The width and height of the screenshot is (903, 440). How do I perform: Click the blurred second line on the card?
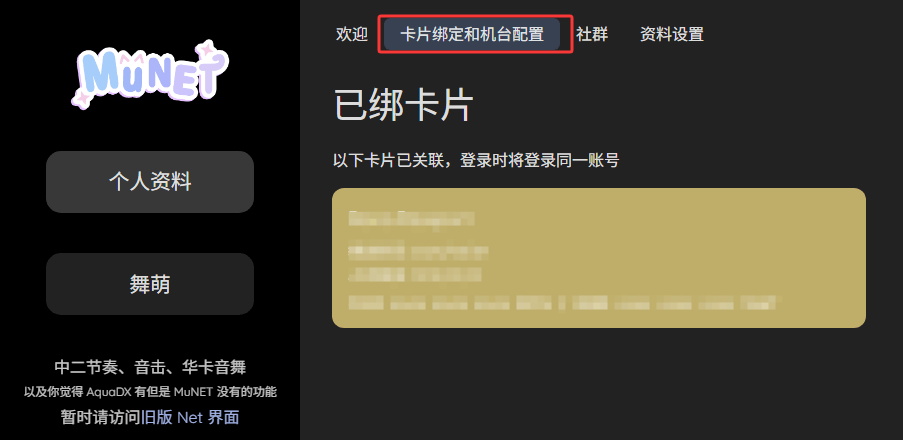click(419, 252)
